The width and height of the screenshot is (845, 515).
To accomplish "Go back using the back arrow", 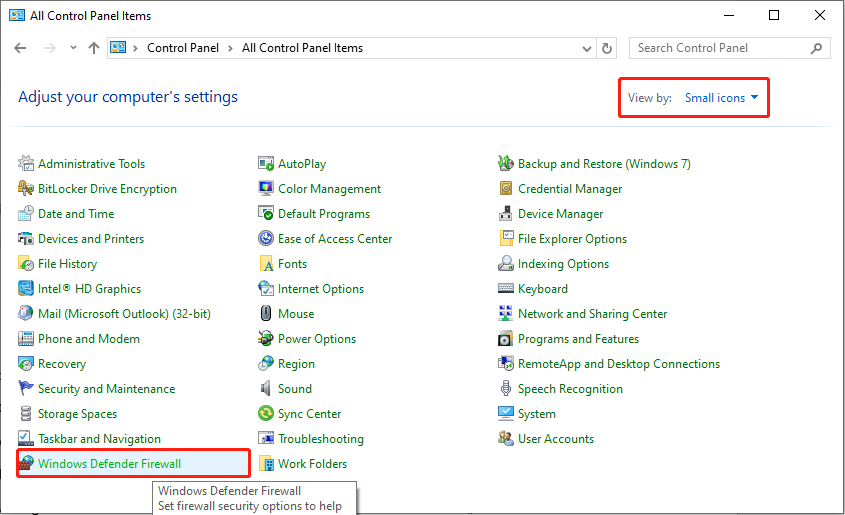I will click(20, 48).
